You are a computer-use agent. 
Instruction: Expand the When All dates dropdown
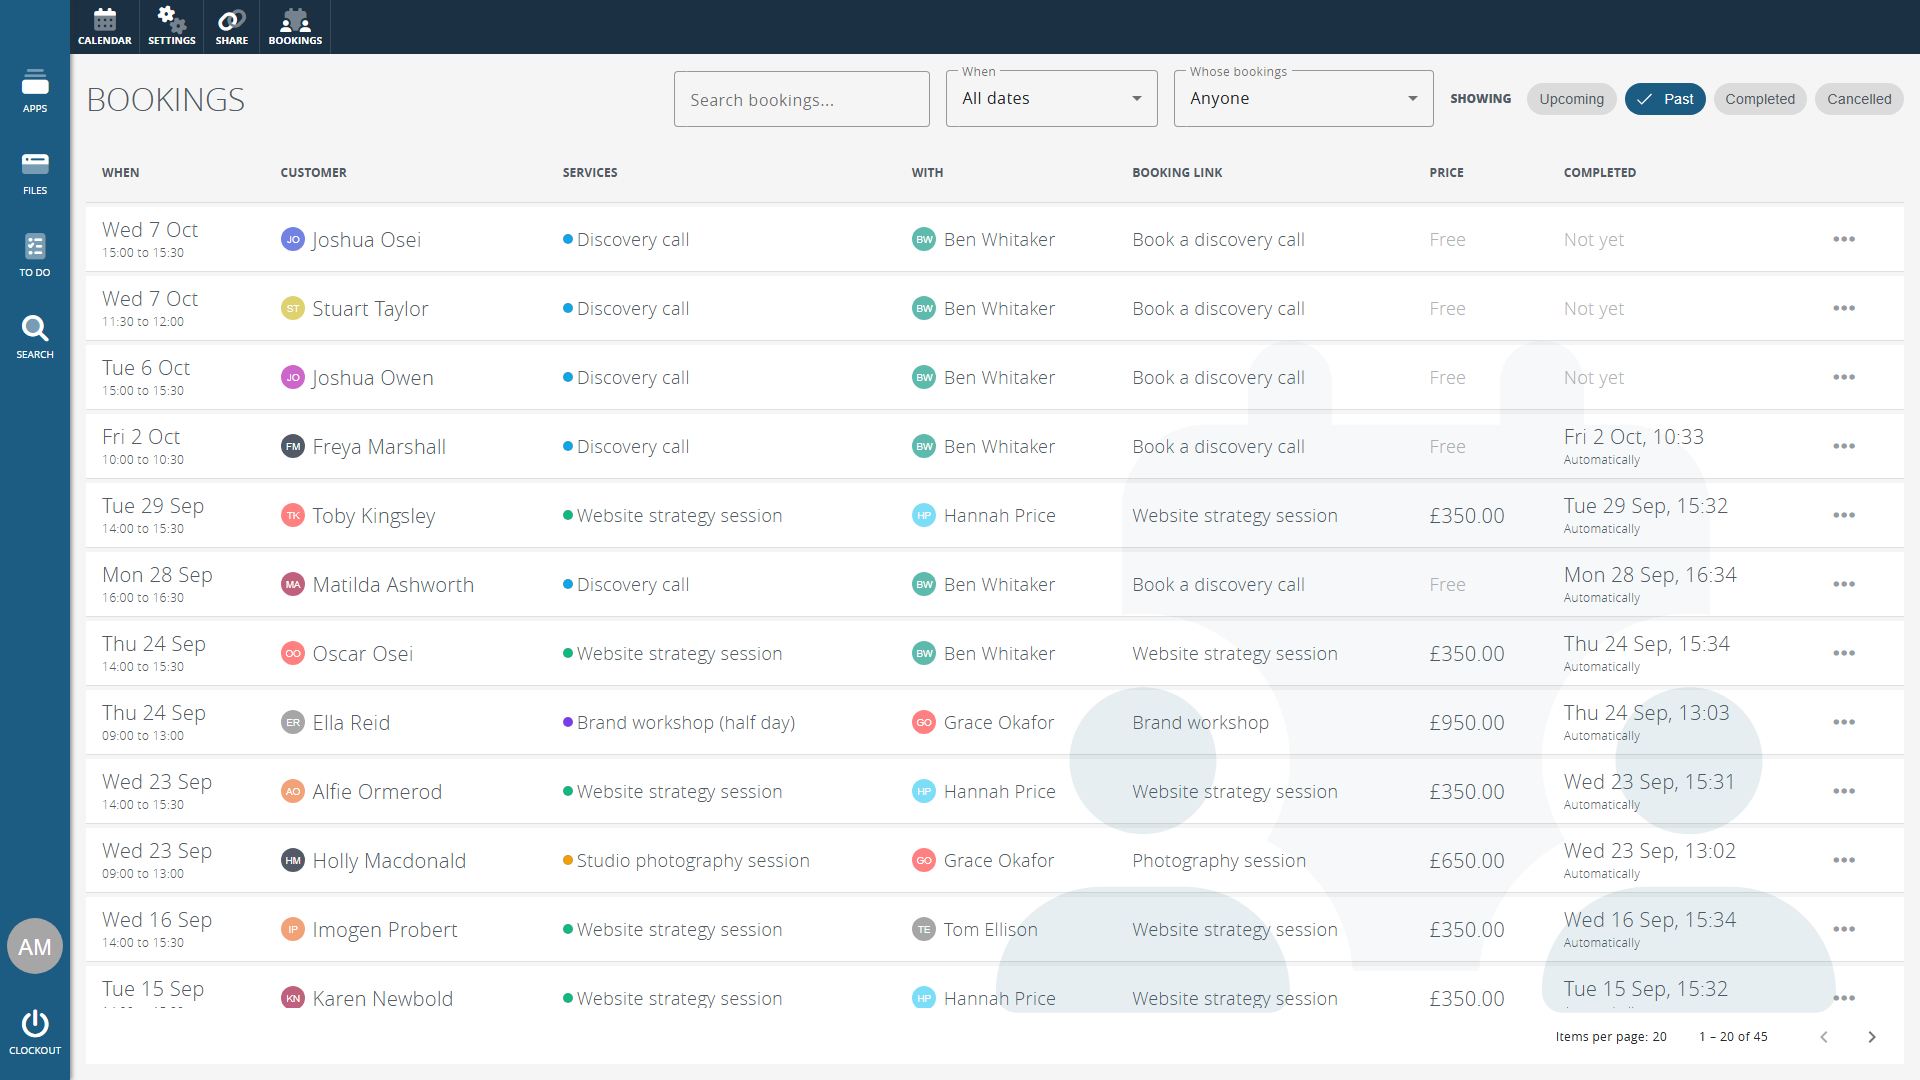pos(1051,98)
